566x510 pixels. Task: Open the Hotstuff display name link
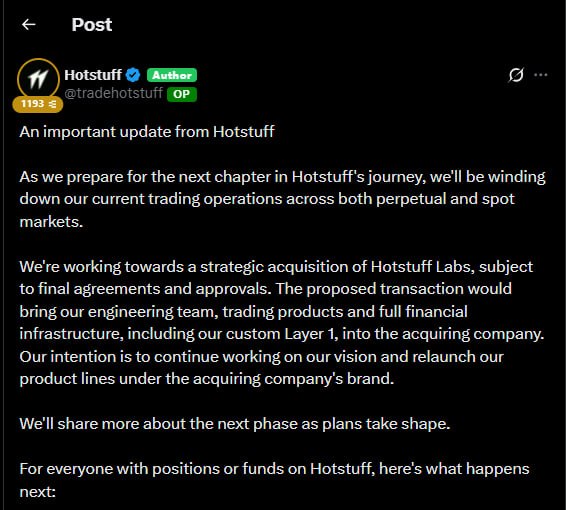click(93, 75)
